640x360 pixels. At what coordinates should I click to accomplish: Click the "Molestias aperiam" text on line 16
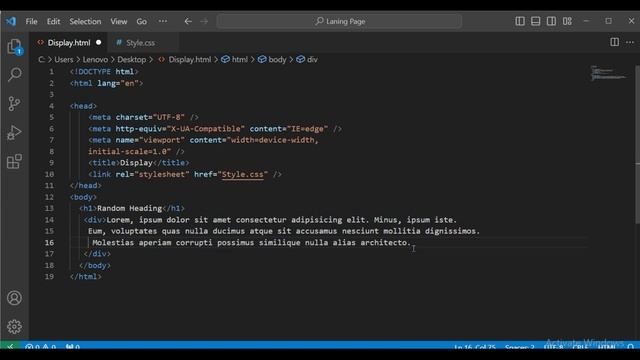click(x=132, y=242)
